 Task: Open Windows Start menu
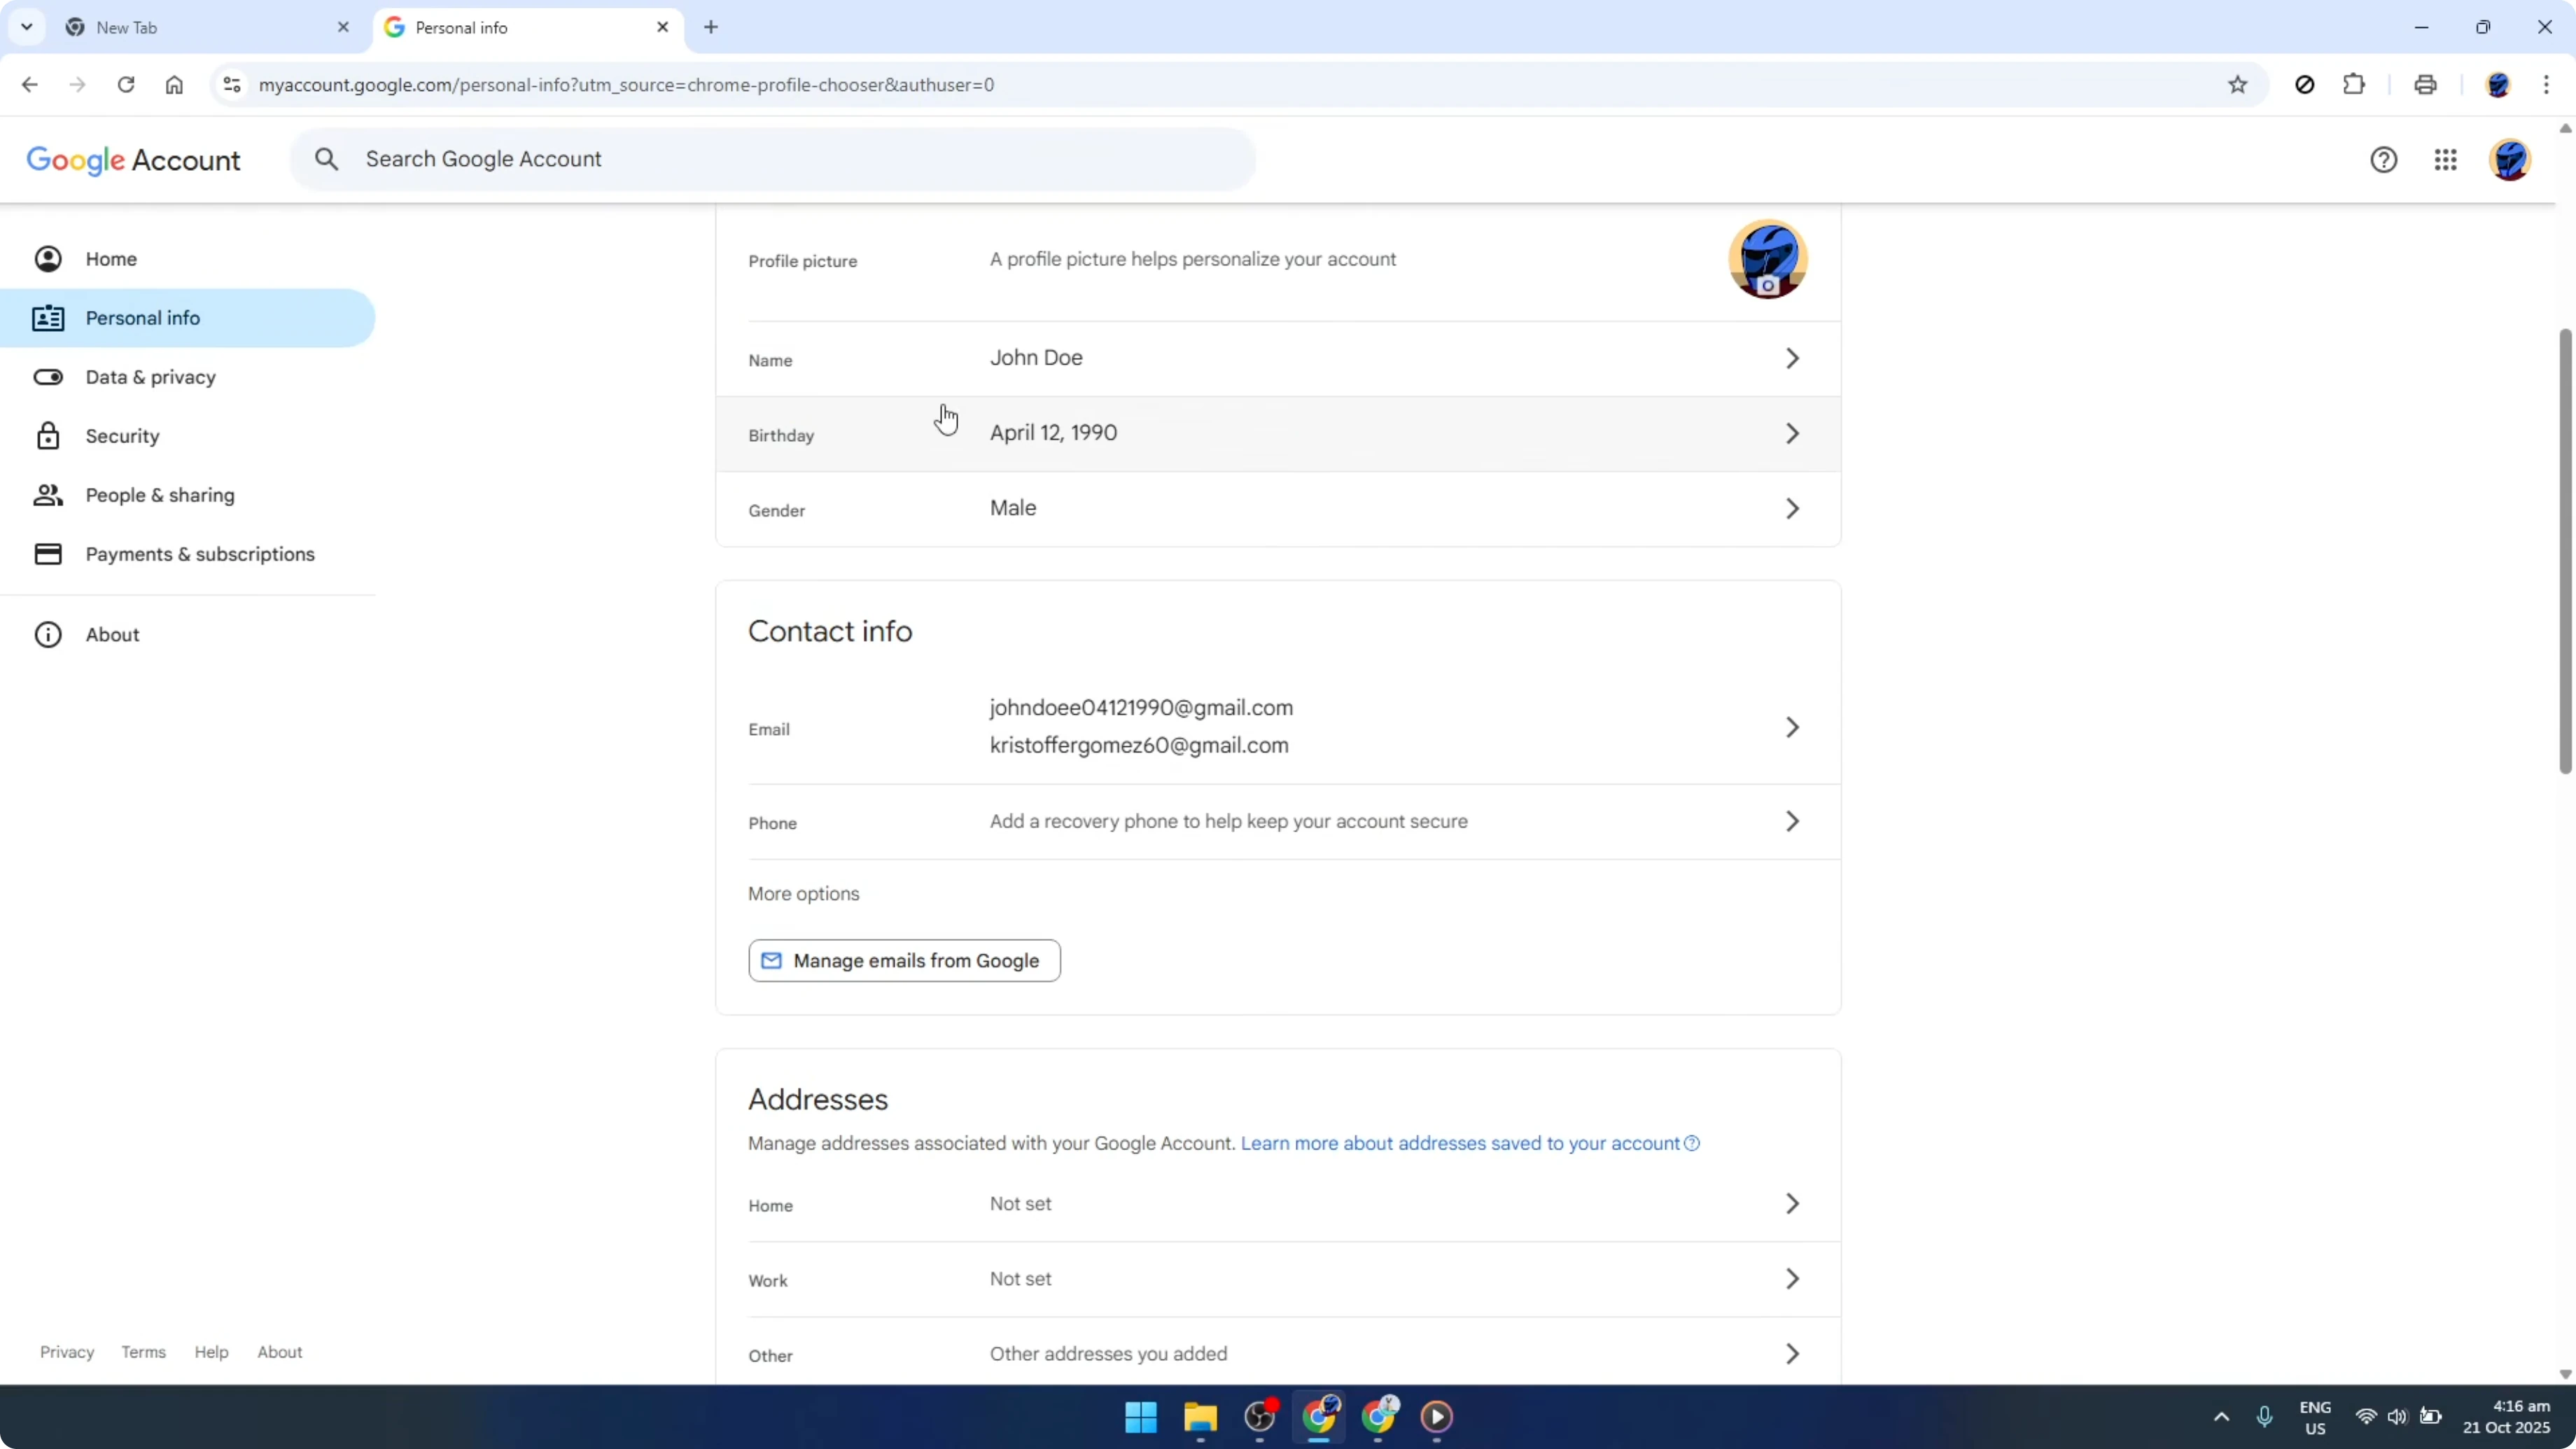pyautogui.click(x=1141, y=1417)
